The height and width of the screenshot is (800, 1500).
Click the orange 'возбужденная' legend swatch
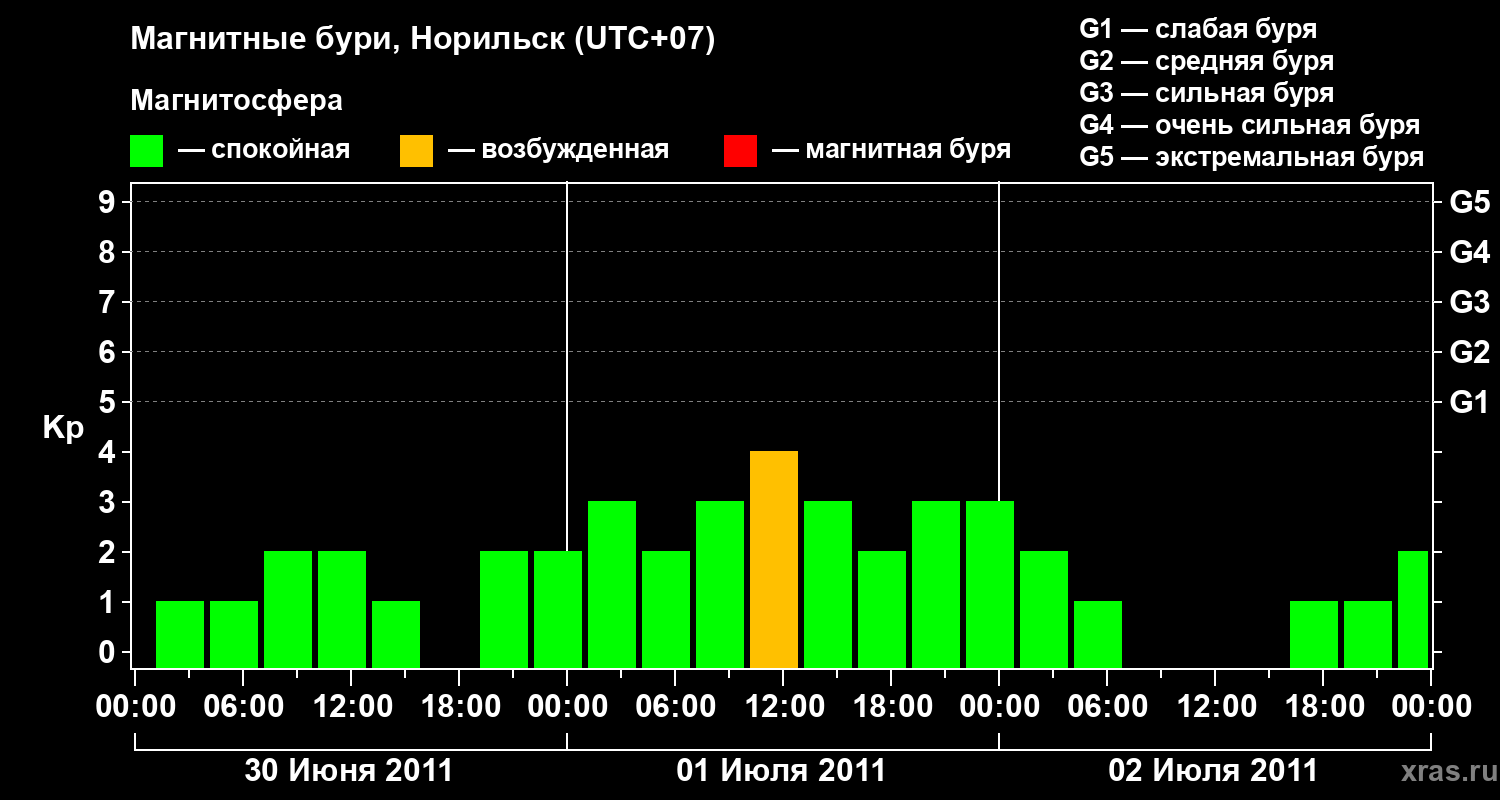coord(417,151)
